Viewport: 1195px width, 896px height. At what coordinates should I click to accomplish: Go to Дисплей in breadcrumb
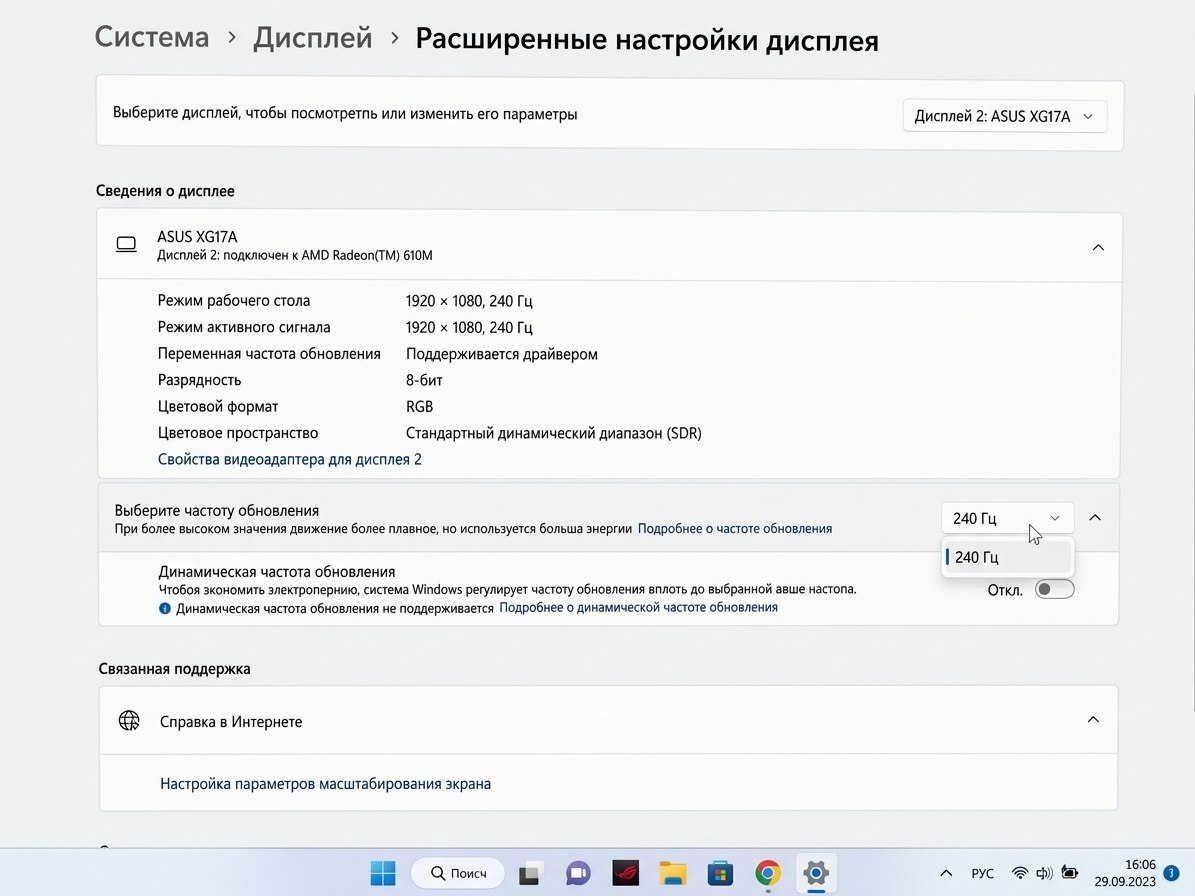pos(312,37)
